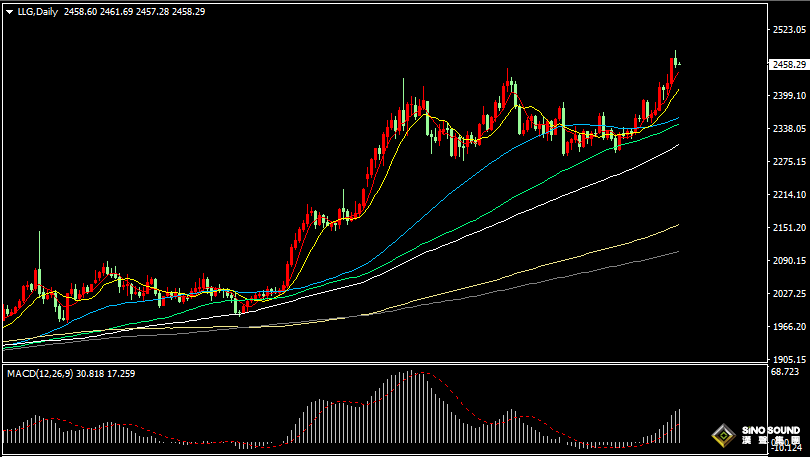Image resolution: width=810 pixels, height=457 pixels.
Task: Click the dropdown triangle beside LLG,Daily
Action: coord(9,11)
